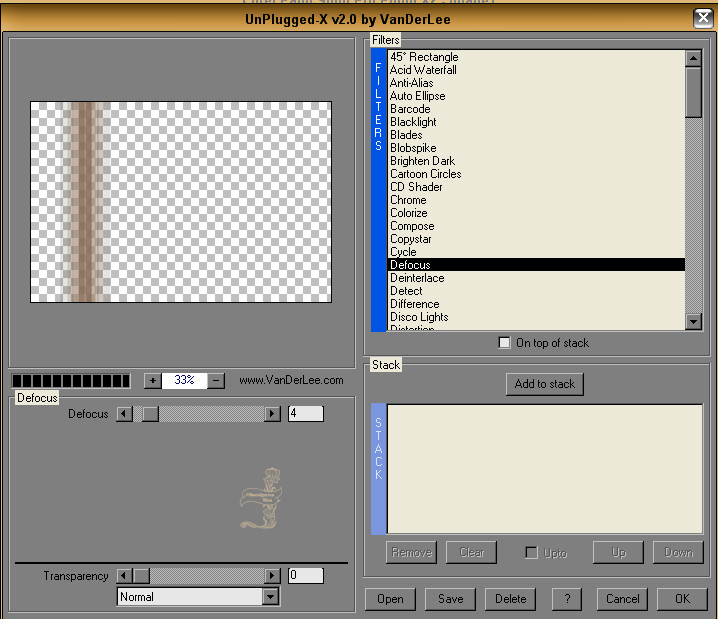Select the Barcode filter
718x619 pixels.
point(536,109)
